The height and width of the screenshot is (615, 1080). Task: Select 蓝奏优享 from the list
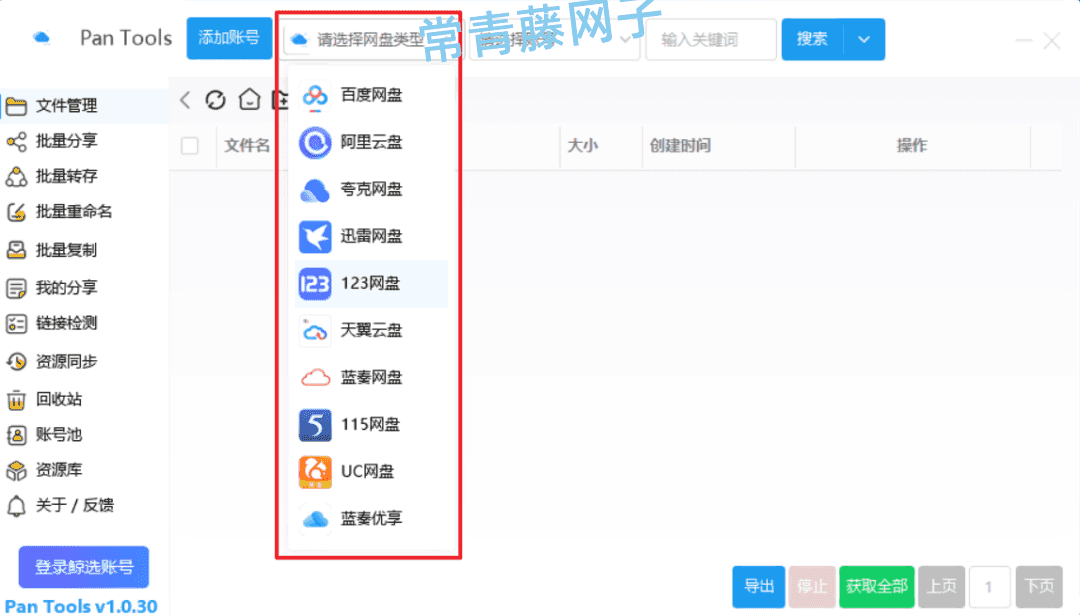click(371, 519)
